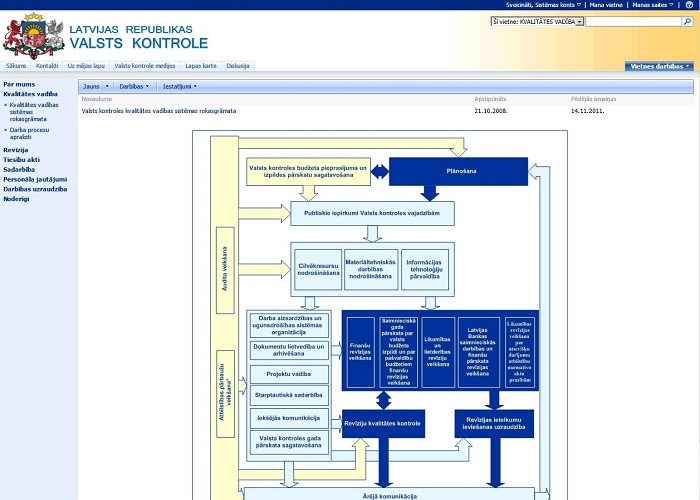This screenshot has width=700, height=500.
Task: Sort by the 'Pēdējās izmaiņas' column header
Action: [593, 99]
